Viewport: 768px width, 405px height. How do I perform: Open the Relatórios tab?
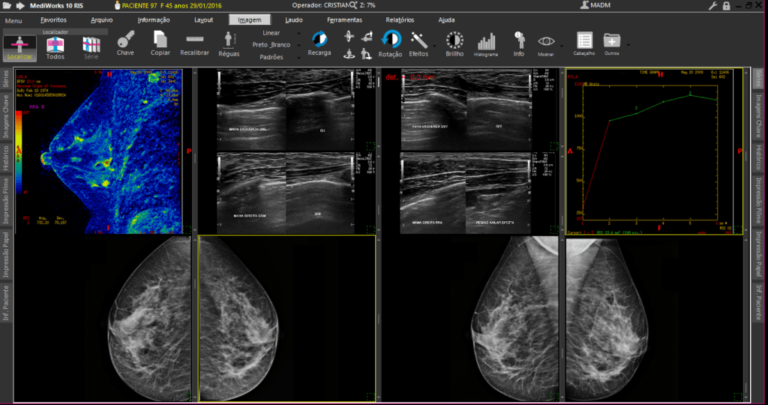point(400,20)
